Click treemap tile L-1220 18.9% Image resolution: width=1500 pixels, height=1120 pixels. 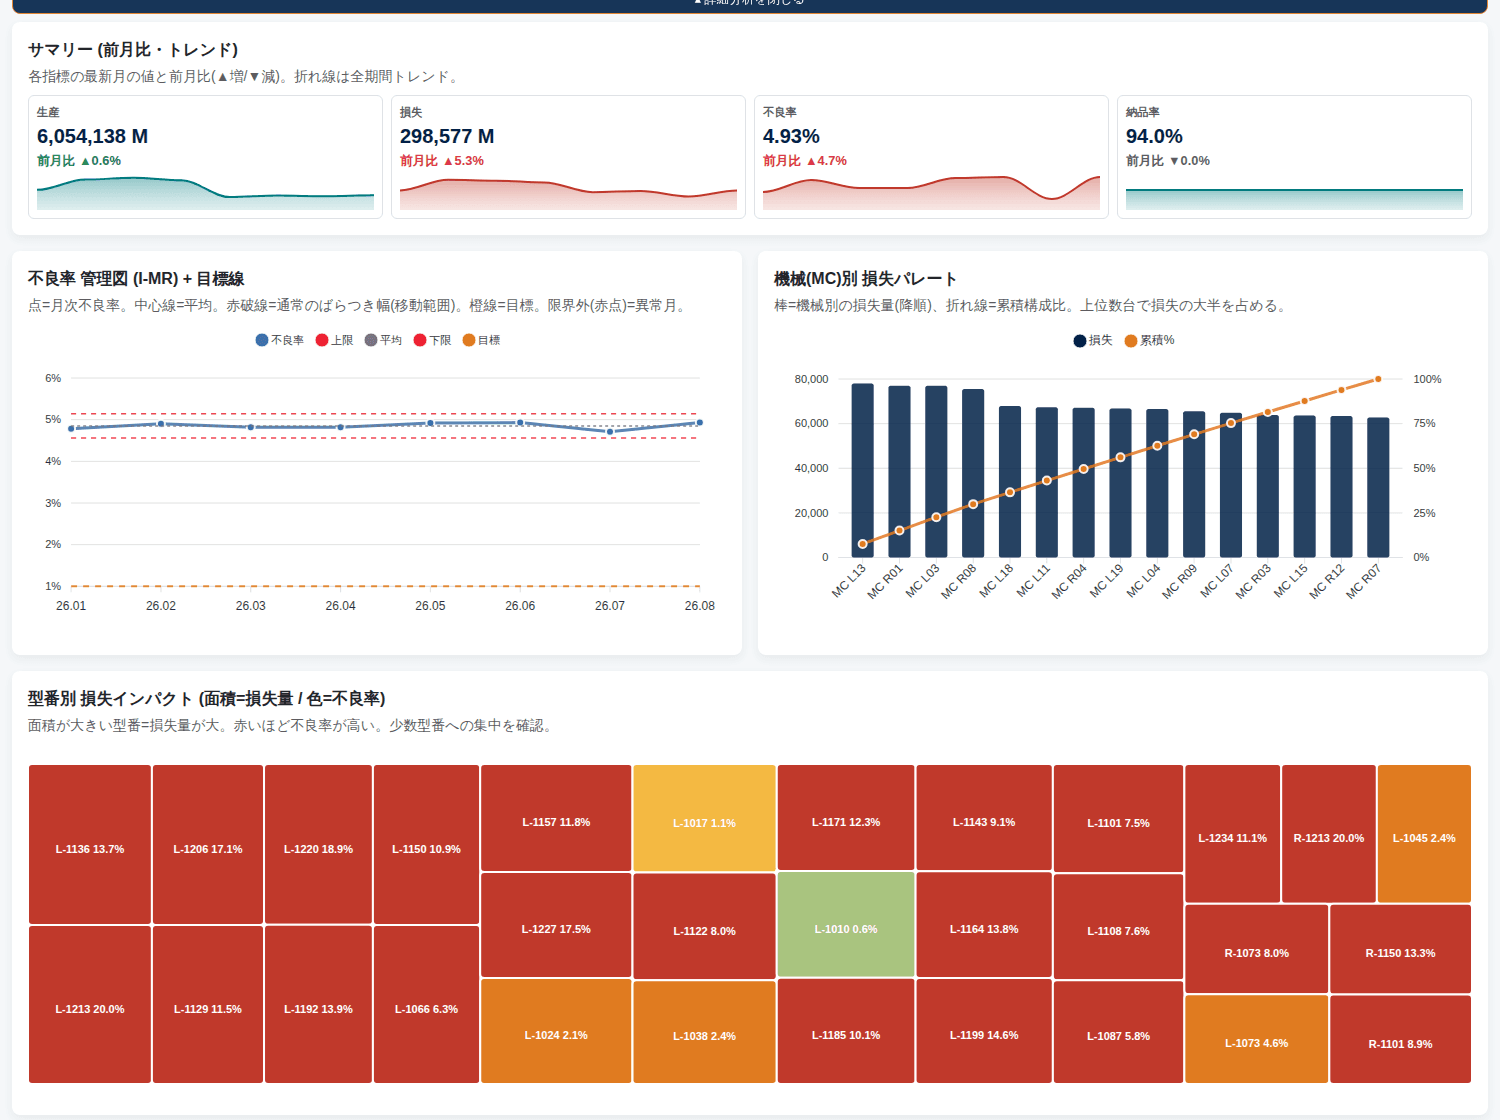click(x=318, y=845)
